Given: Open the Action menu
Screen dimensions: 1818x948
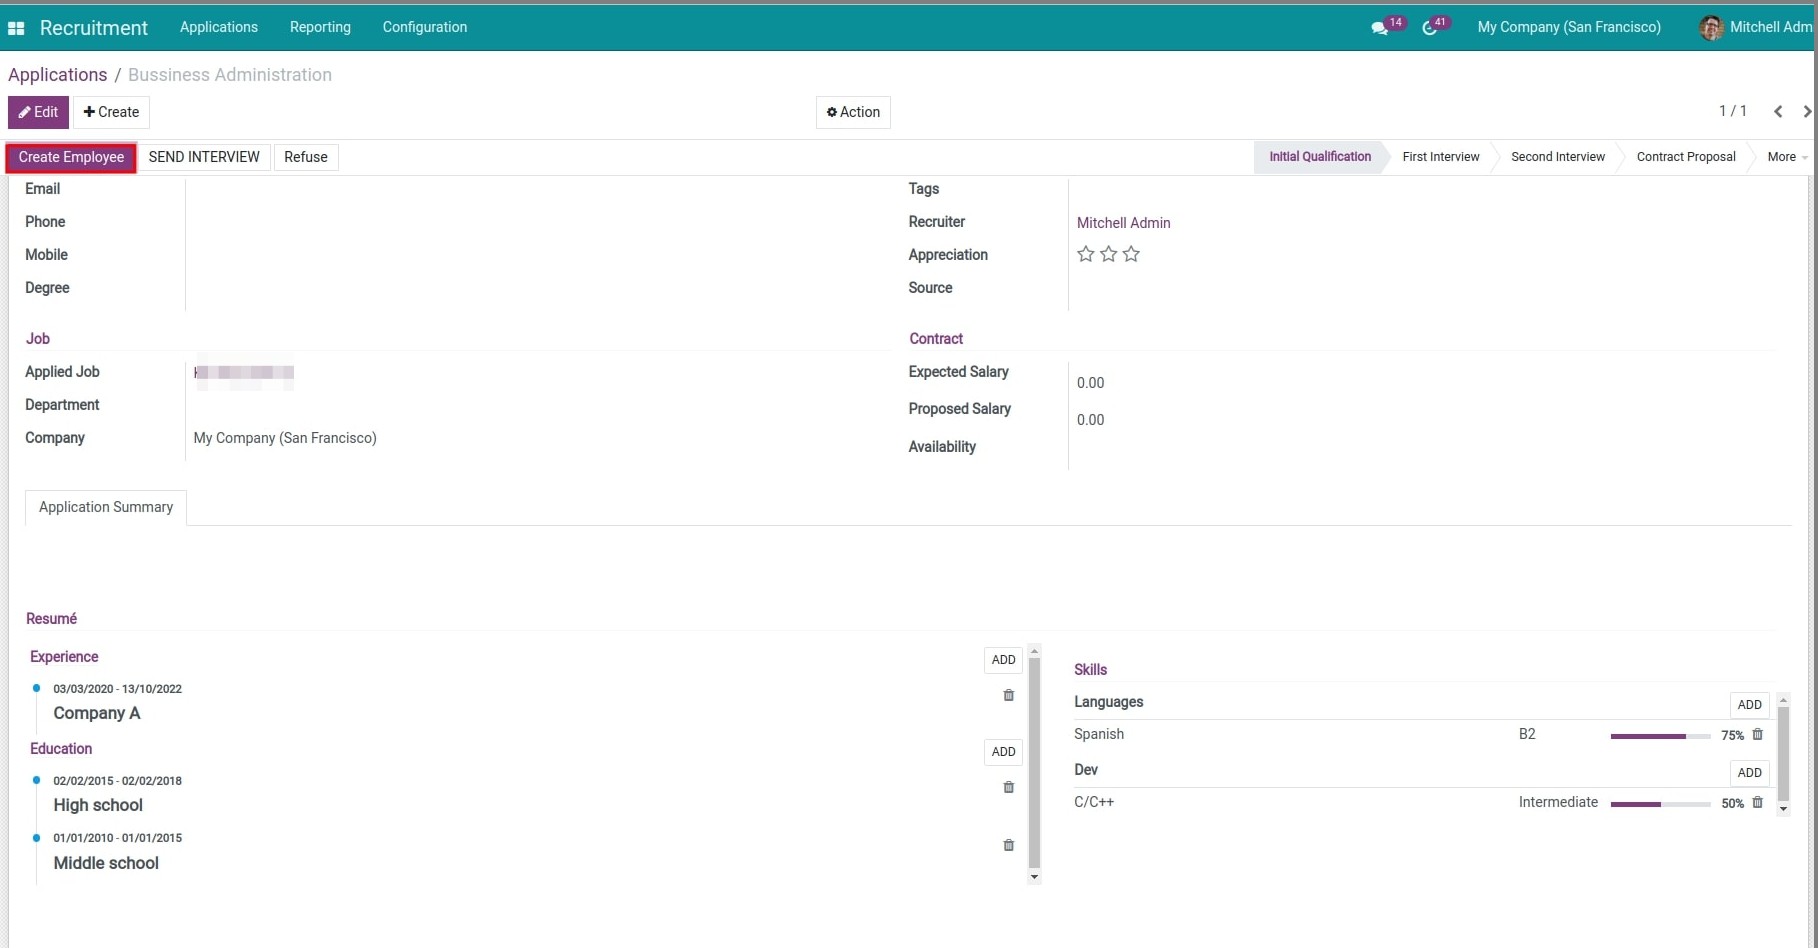Looking at the screenshot, I should coord(852,112).
